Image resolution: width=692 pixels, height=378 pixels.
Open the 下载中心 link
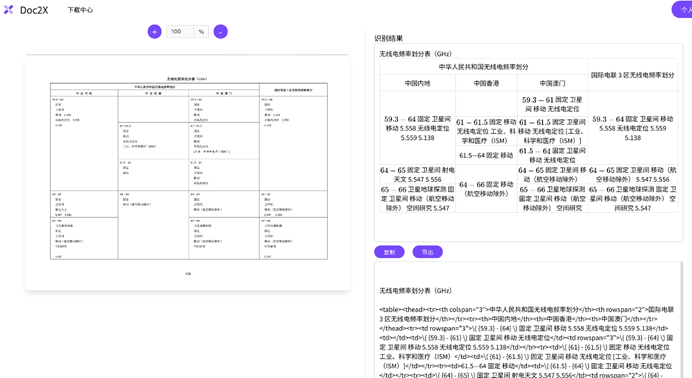click(80, 10)
